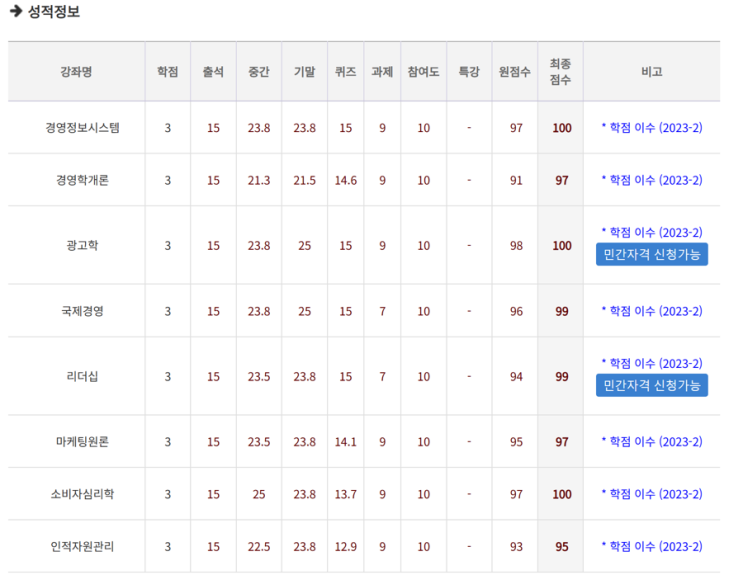Click 마케팅원론 raw score 95

click(x=516, y=442)
